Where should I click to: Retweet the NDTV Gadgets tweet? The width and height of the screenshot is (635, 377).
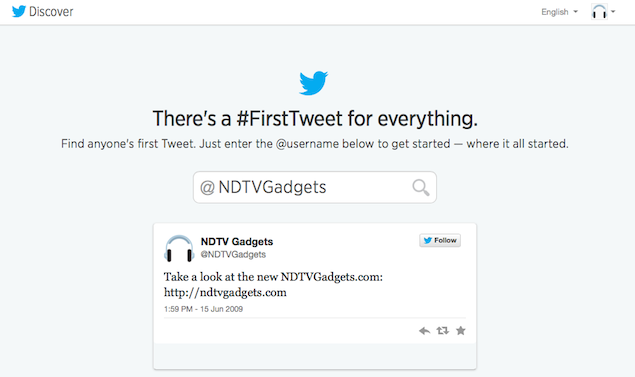(443, 331)
